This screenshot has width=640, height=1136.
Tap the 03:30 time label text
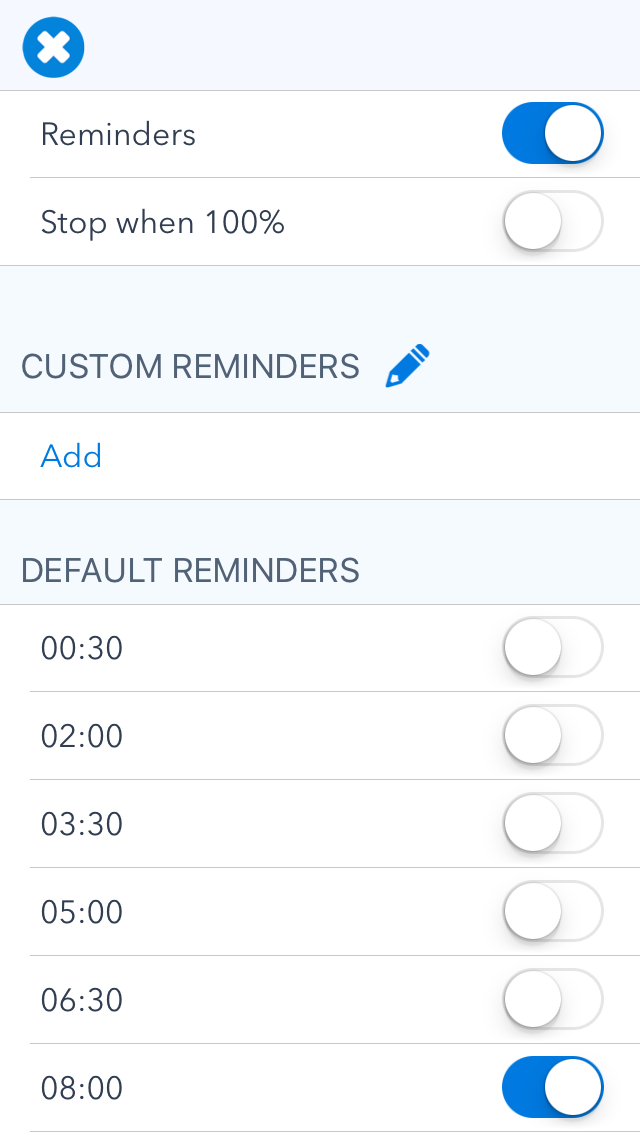click(82, 825)
